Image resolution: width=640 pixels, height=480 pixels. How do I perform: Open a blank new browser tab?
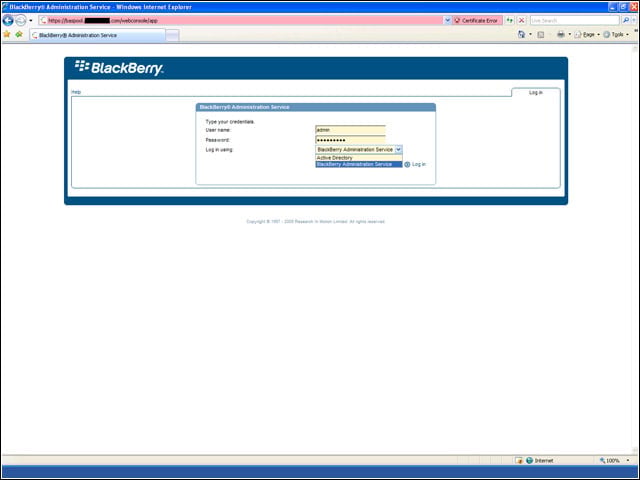point(172,36)
